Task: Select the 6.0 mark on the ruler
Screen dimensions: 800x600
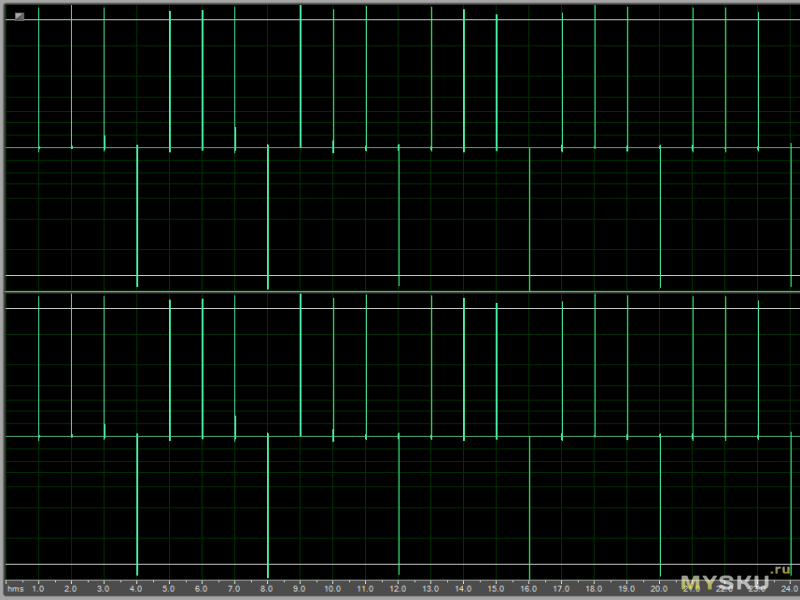Action: pyautogui.click(x=201, y=587)
